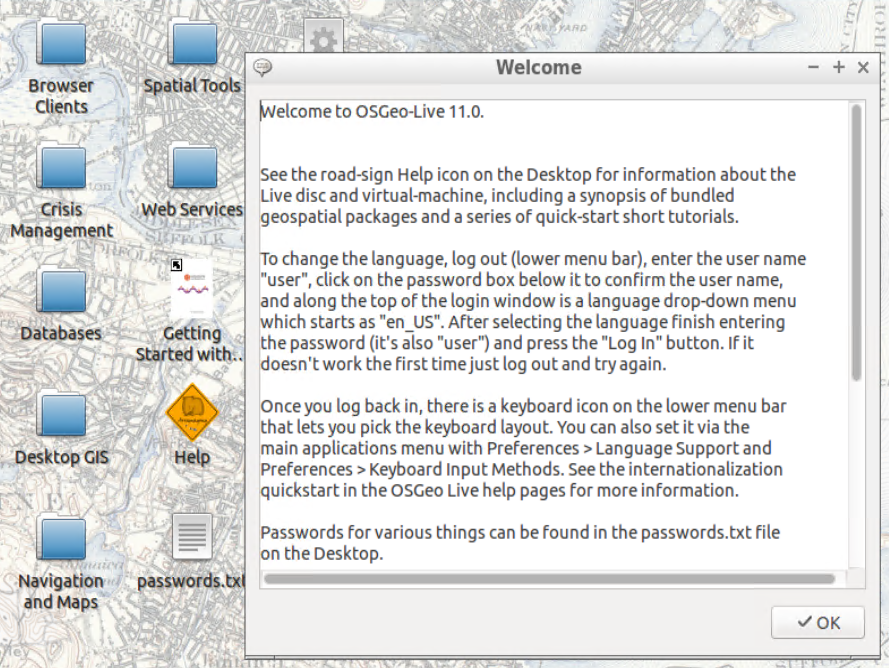
Task: Open the passwords.txt file icon
Action: click(x=192, y=536)
